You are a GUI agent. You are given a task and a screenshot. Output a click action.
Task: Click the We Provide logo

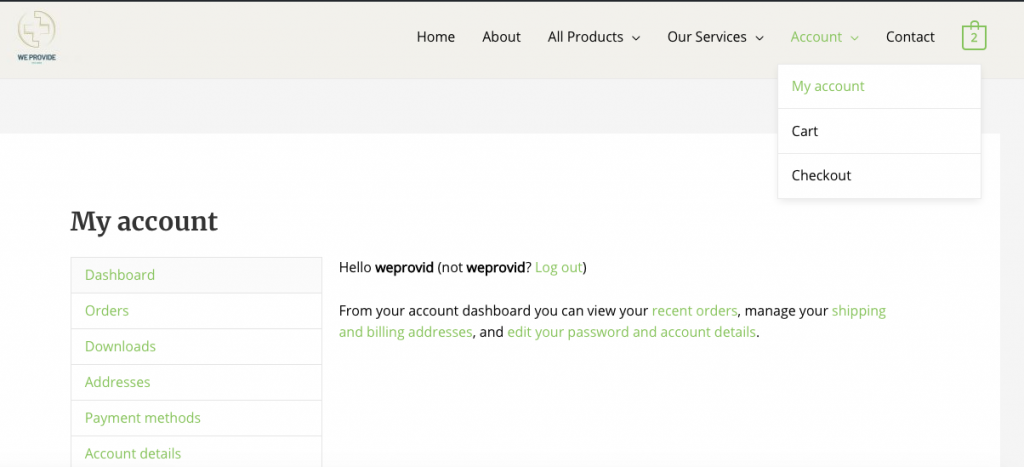tap(37, 37)
